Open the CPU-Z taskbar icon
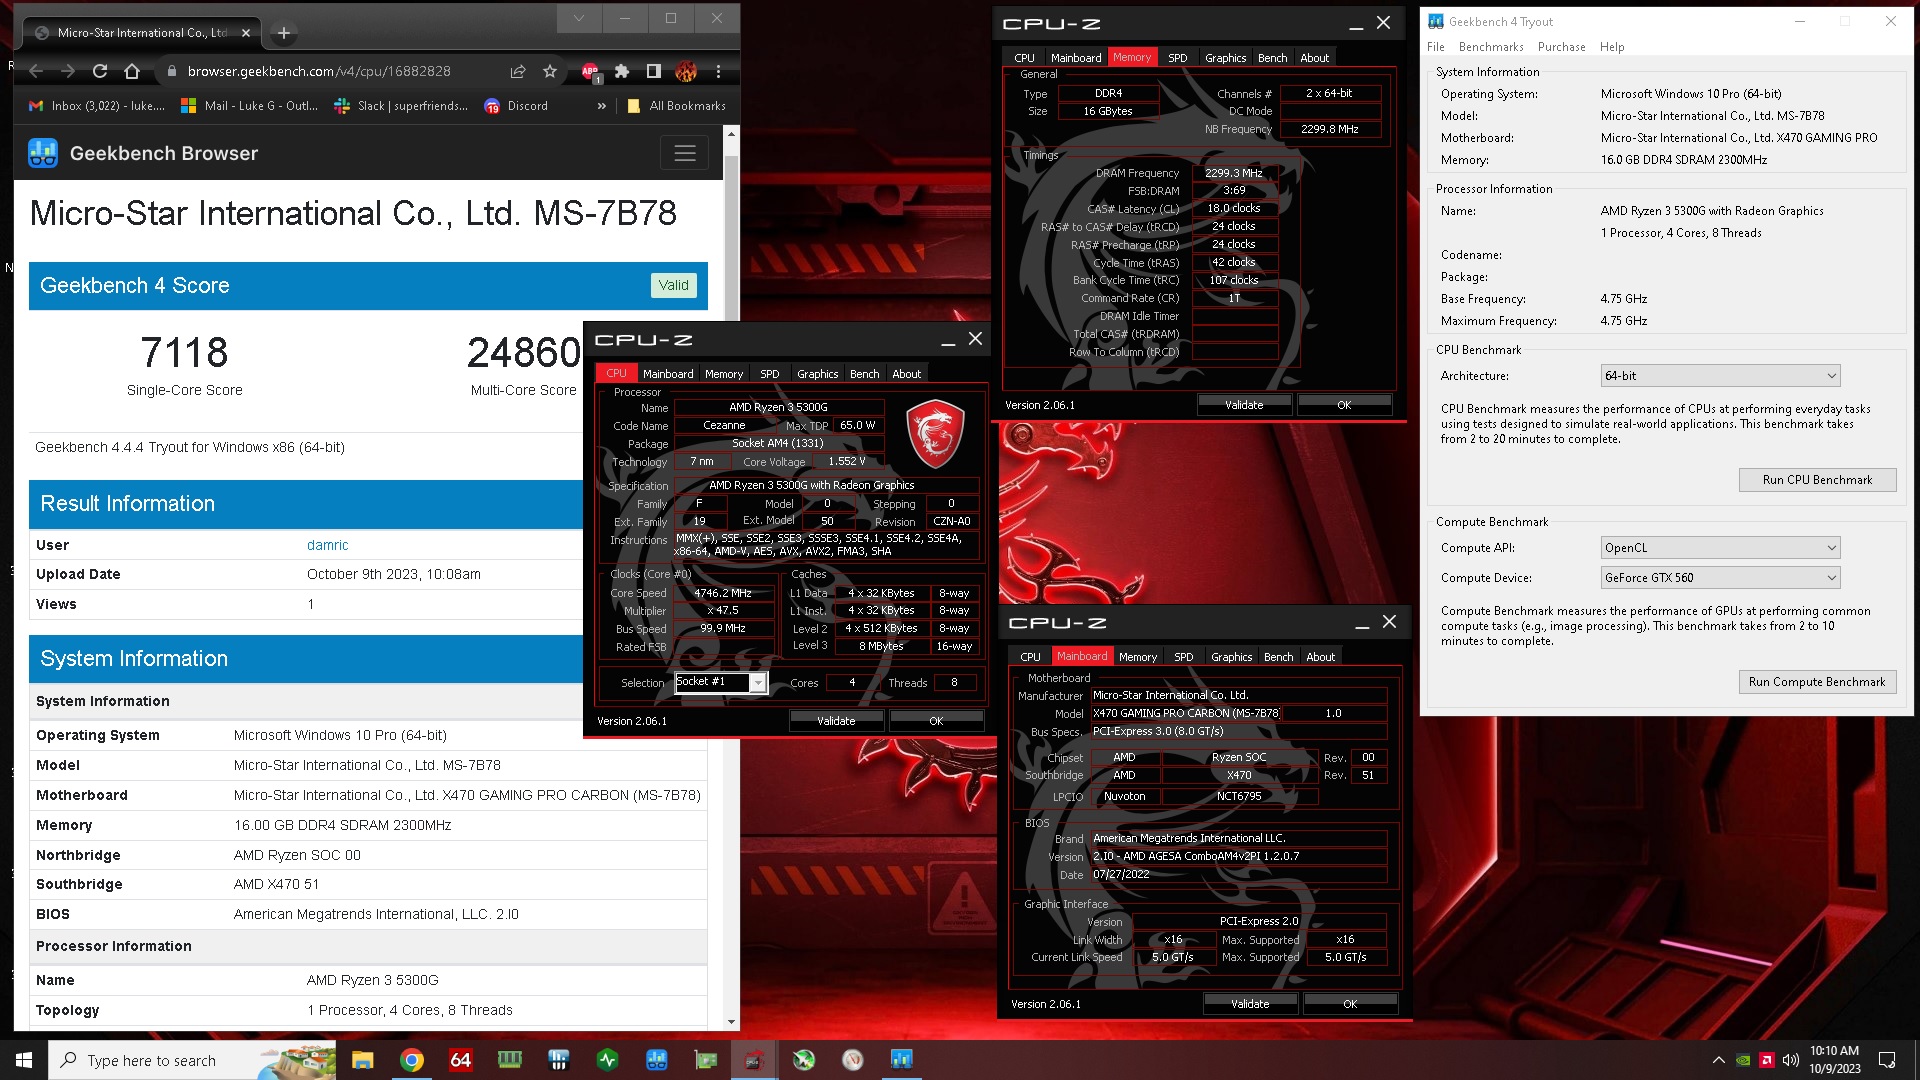Viewport: 1920px width, 1080px height. tap(754, 1060)
